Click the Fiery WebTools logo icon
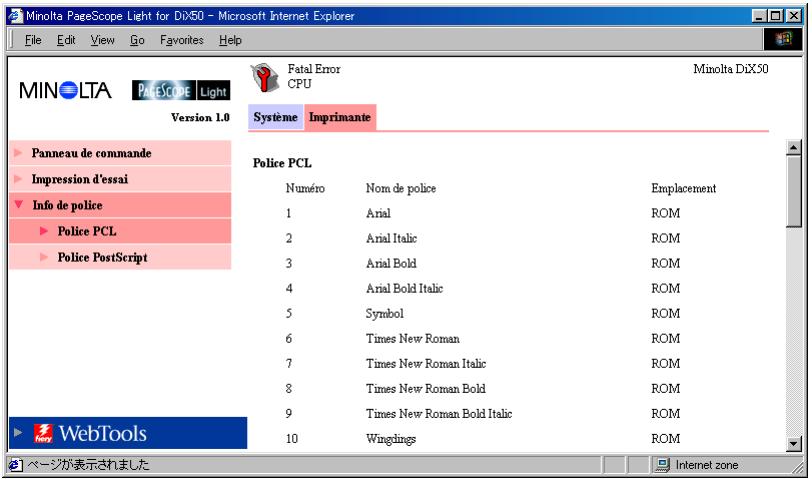 44,433
